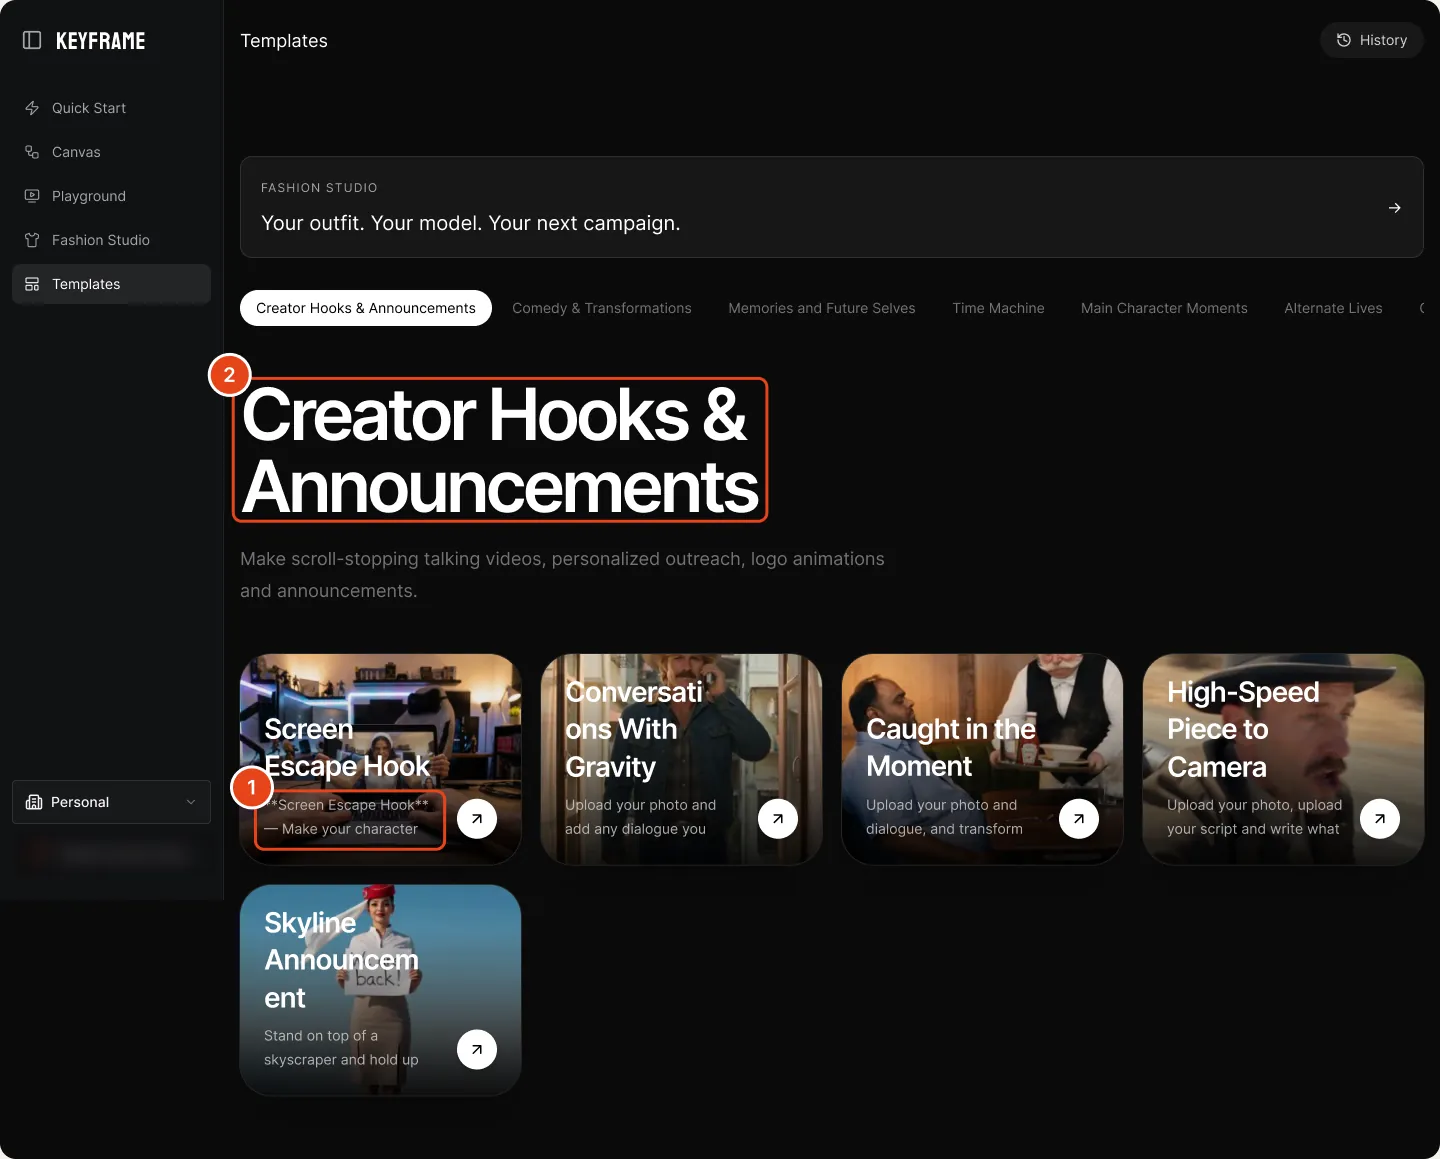
Task: Open the History button
Action: [1372, 40]
